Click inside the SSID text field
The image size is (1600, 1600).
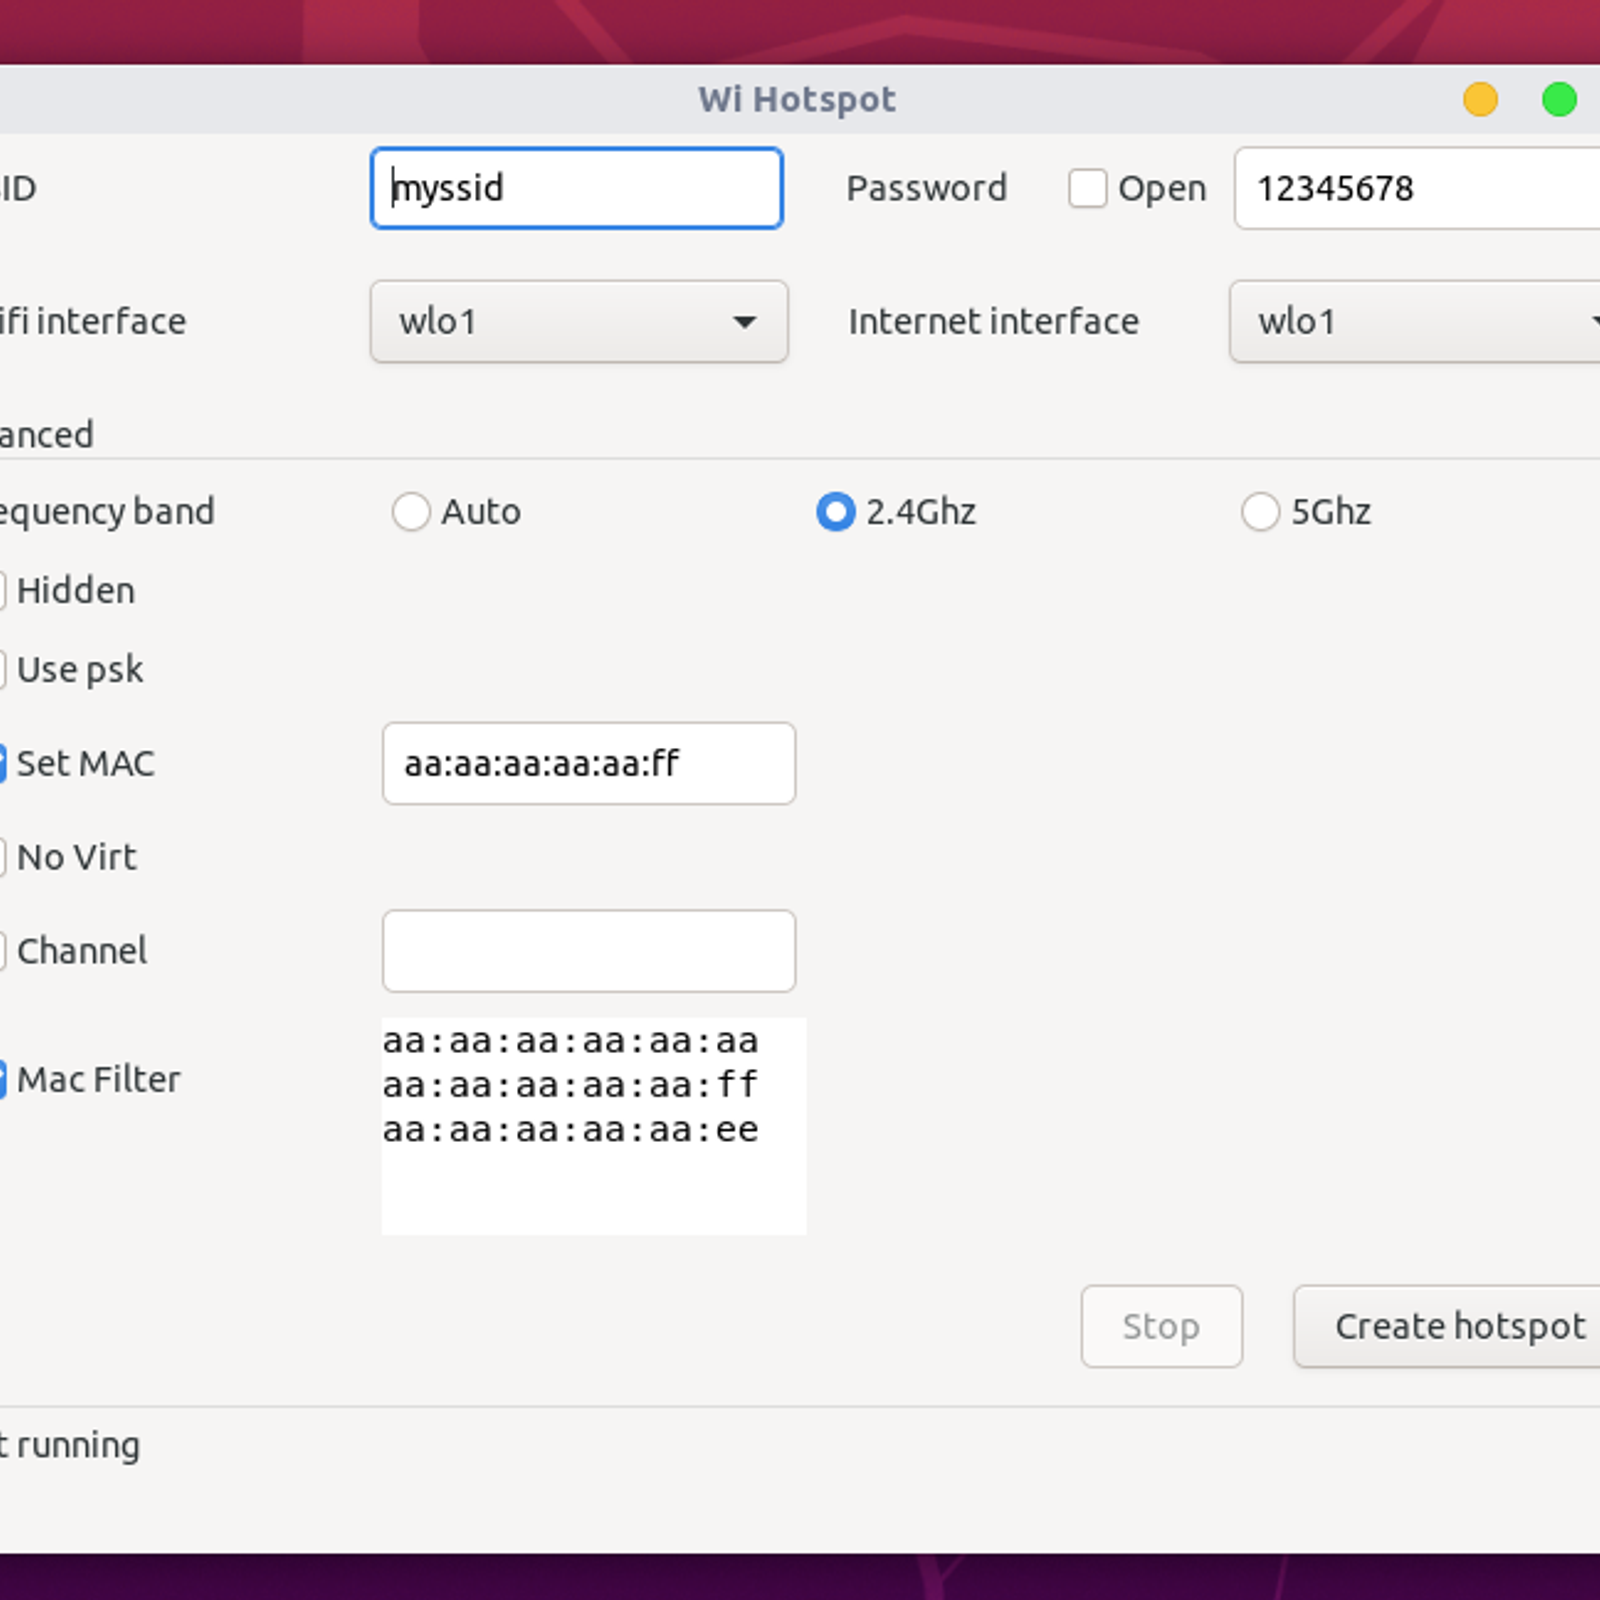tap(576, 188)
